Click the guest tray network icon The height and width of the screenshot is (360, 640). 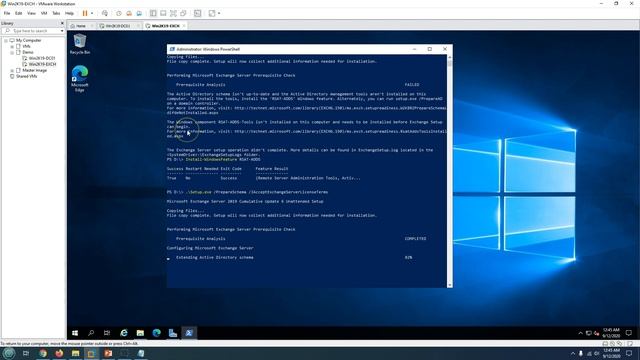click(589, 333)
